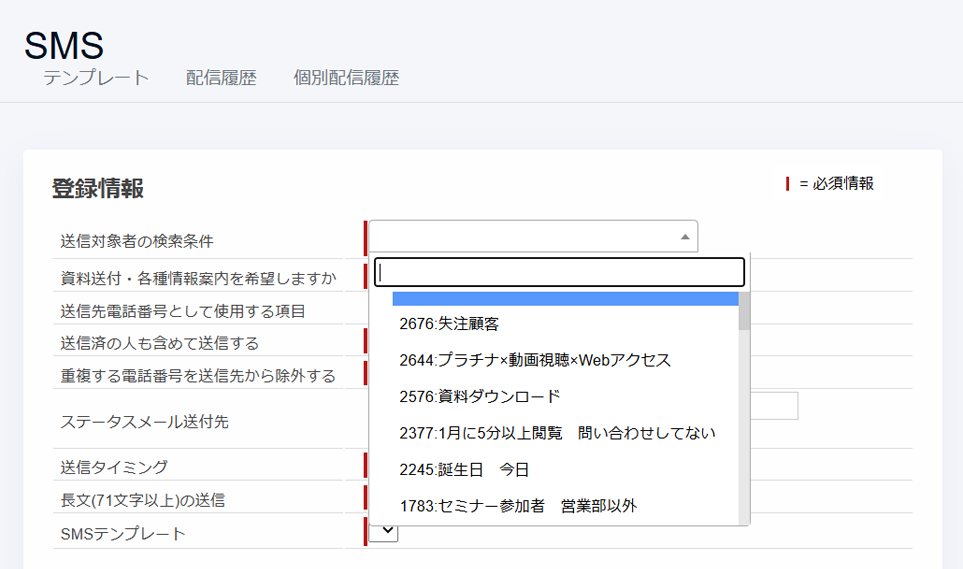Click the 重複する電話番号を送信先から除外する label
The image size is (963, 569).
coord(198,375)
